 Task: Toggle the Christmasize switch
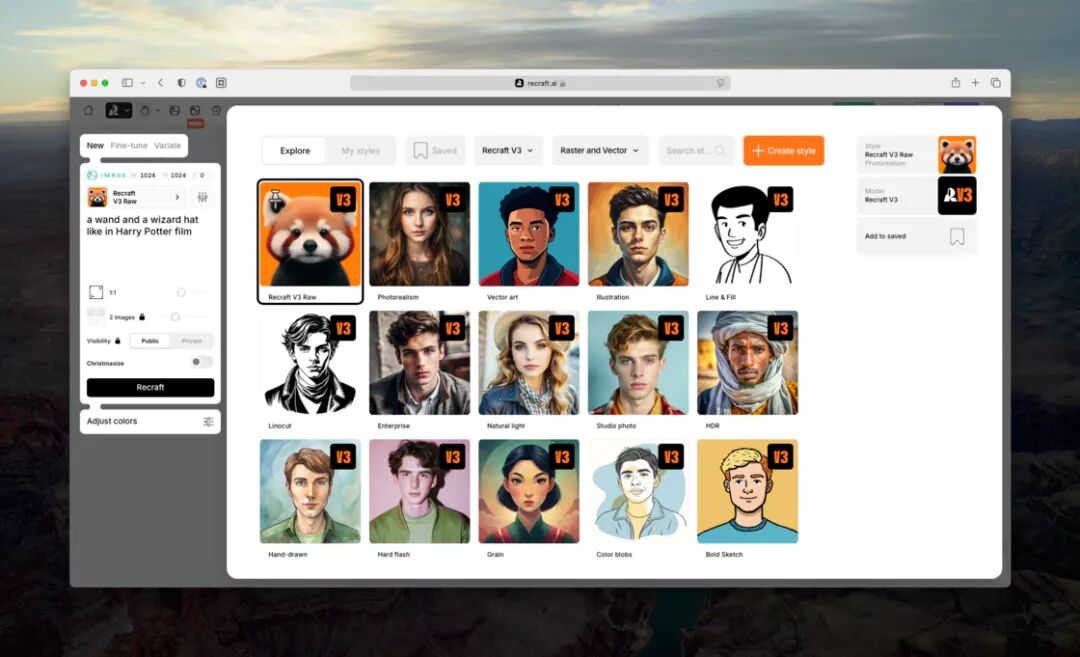201,362
